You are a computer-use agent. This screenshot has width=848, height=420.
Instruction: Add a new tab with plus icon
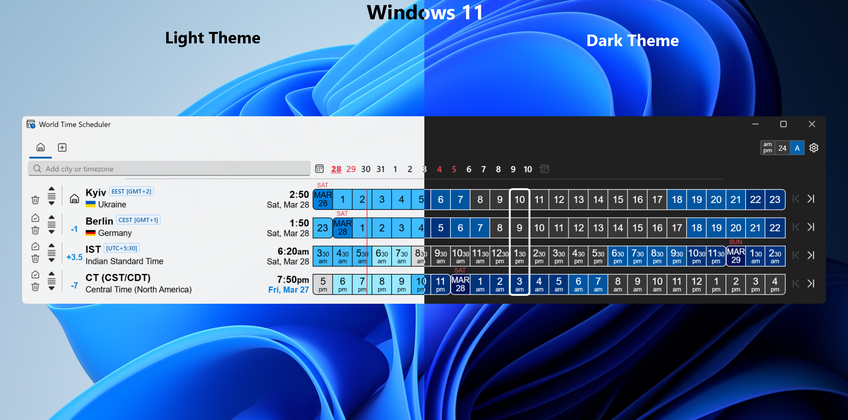click(62, 148)
